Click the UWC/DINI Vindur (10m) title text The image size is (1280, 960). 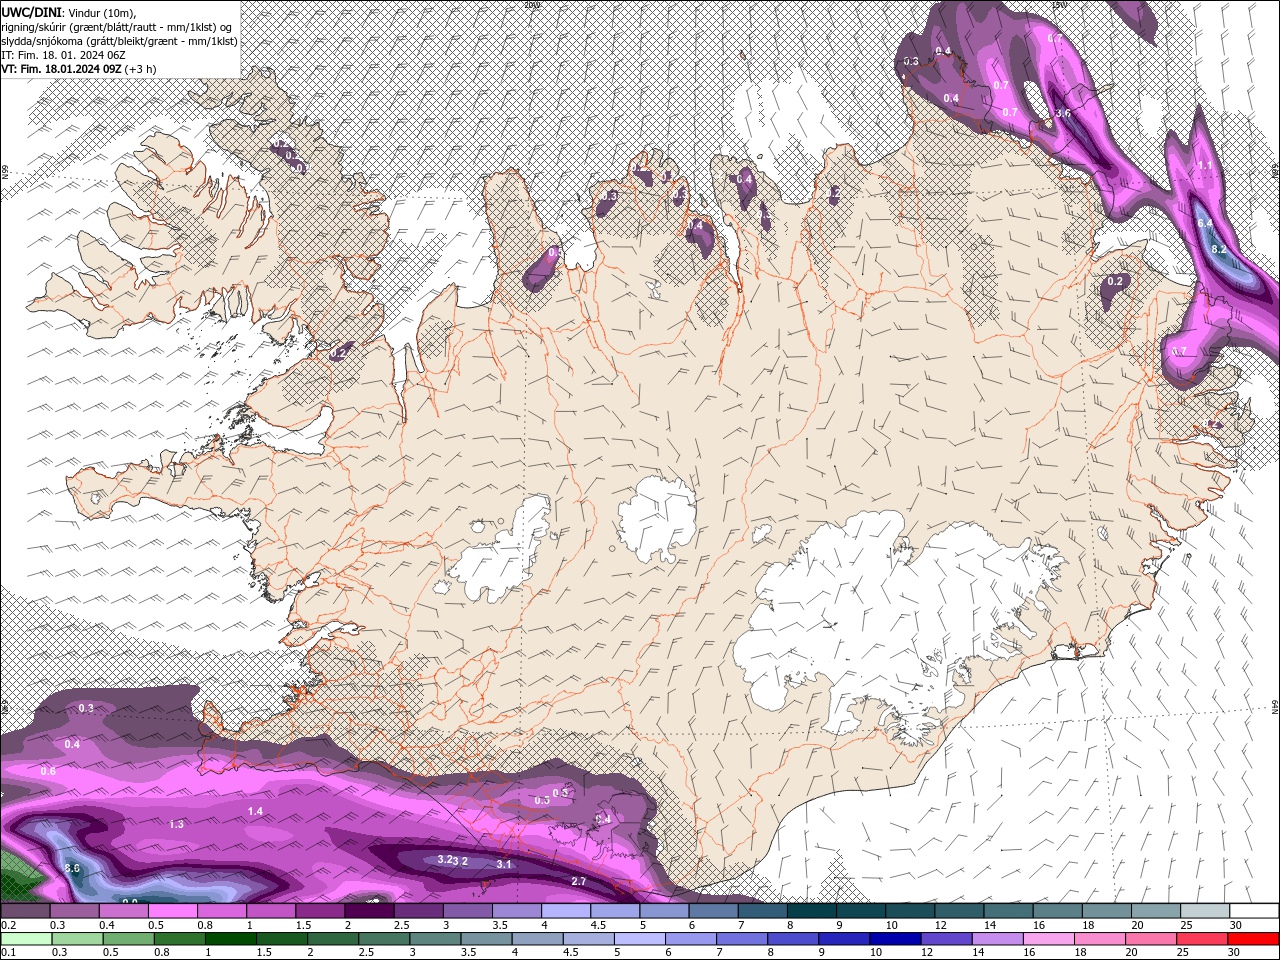tap(67, 11)
